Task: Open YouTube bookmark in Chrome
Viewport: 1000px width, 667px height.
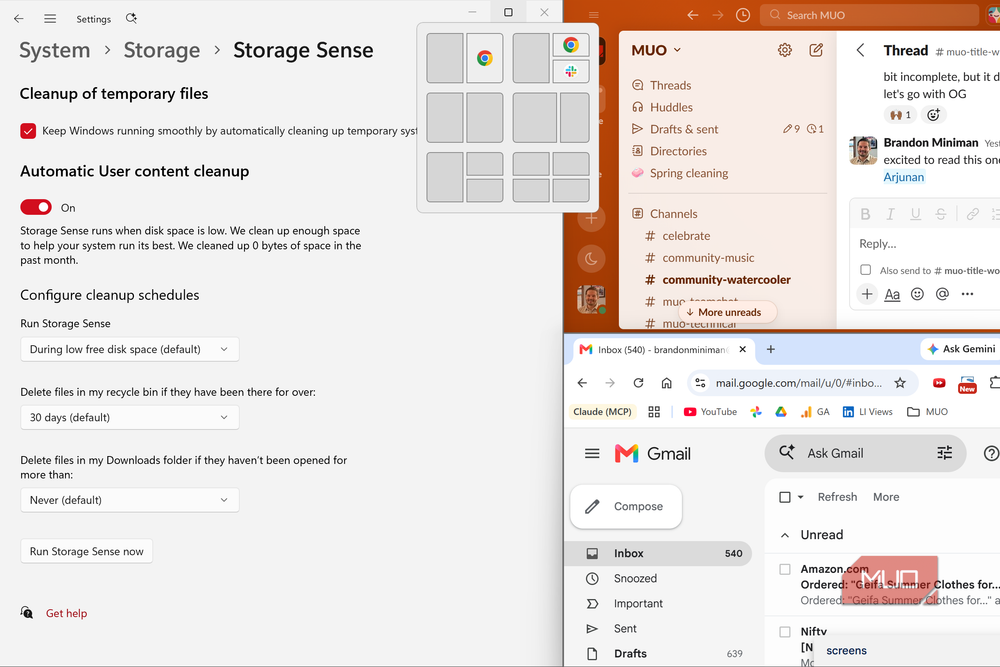Action: coord(710,412)
